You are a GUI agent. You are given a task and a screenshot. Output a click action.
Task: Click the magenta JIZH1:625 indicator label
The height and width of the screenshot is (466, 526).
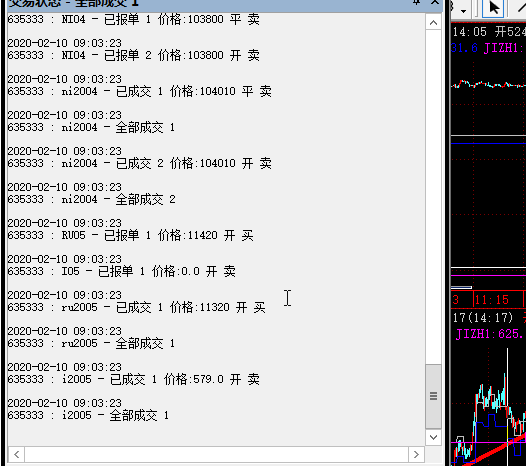click(489, 334)
